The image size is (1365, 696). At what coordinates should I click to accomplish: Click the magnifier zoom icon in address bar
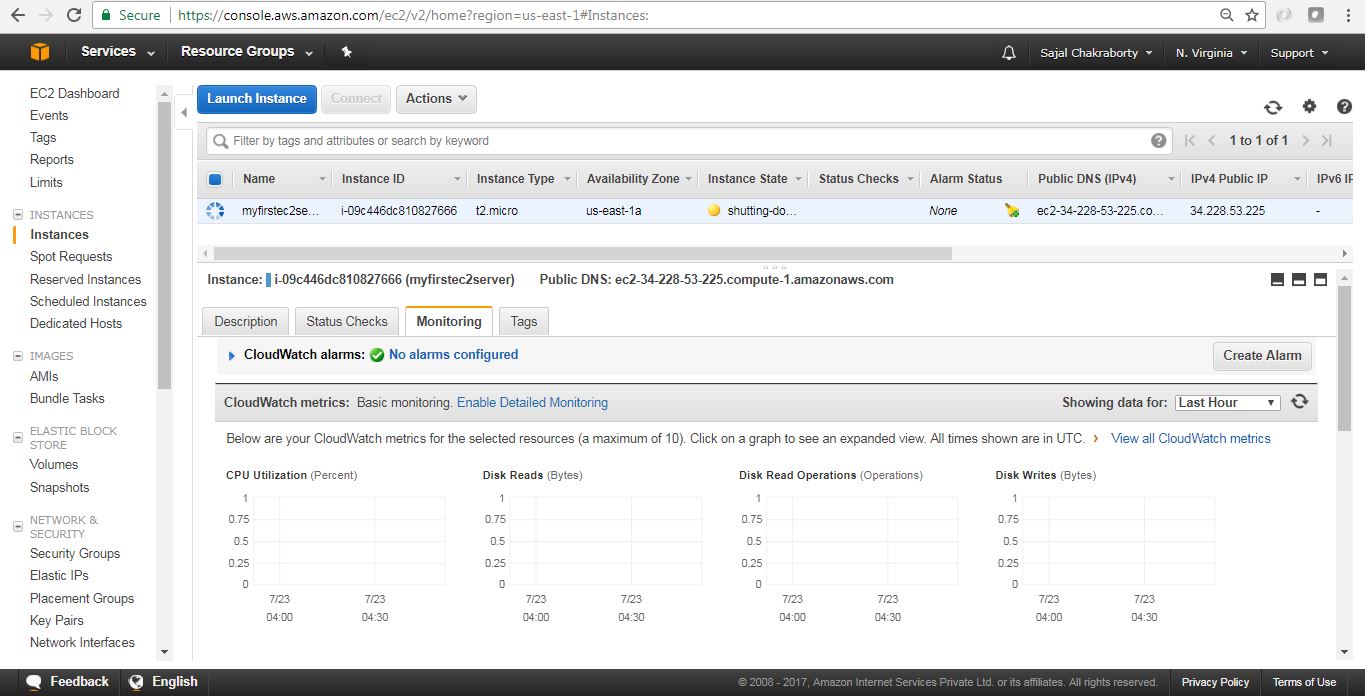click(1227, 15)
